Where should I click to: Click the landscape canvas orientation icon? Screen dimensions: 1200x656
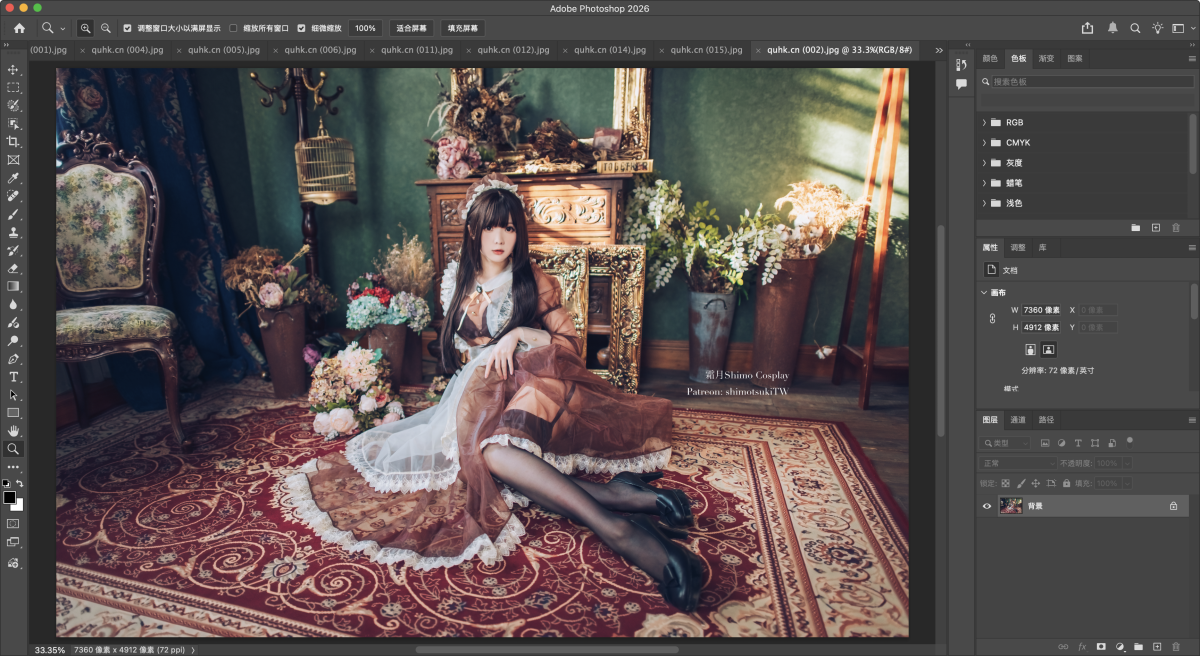1048,350
